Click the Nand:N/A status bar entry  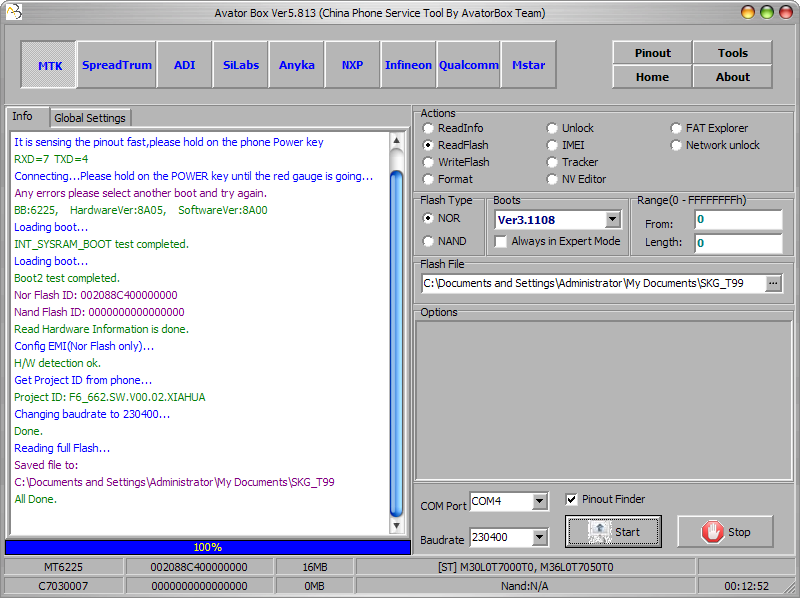coord(526,586)
